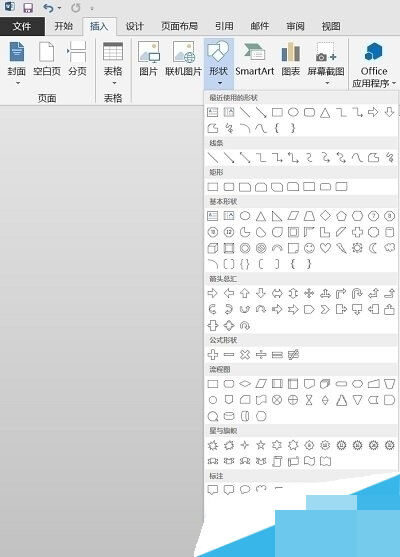Screen dimensions: 400x557
Task: Select the rounded rectangle in 矩形 section
Action: (x=229, y=187)
